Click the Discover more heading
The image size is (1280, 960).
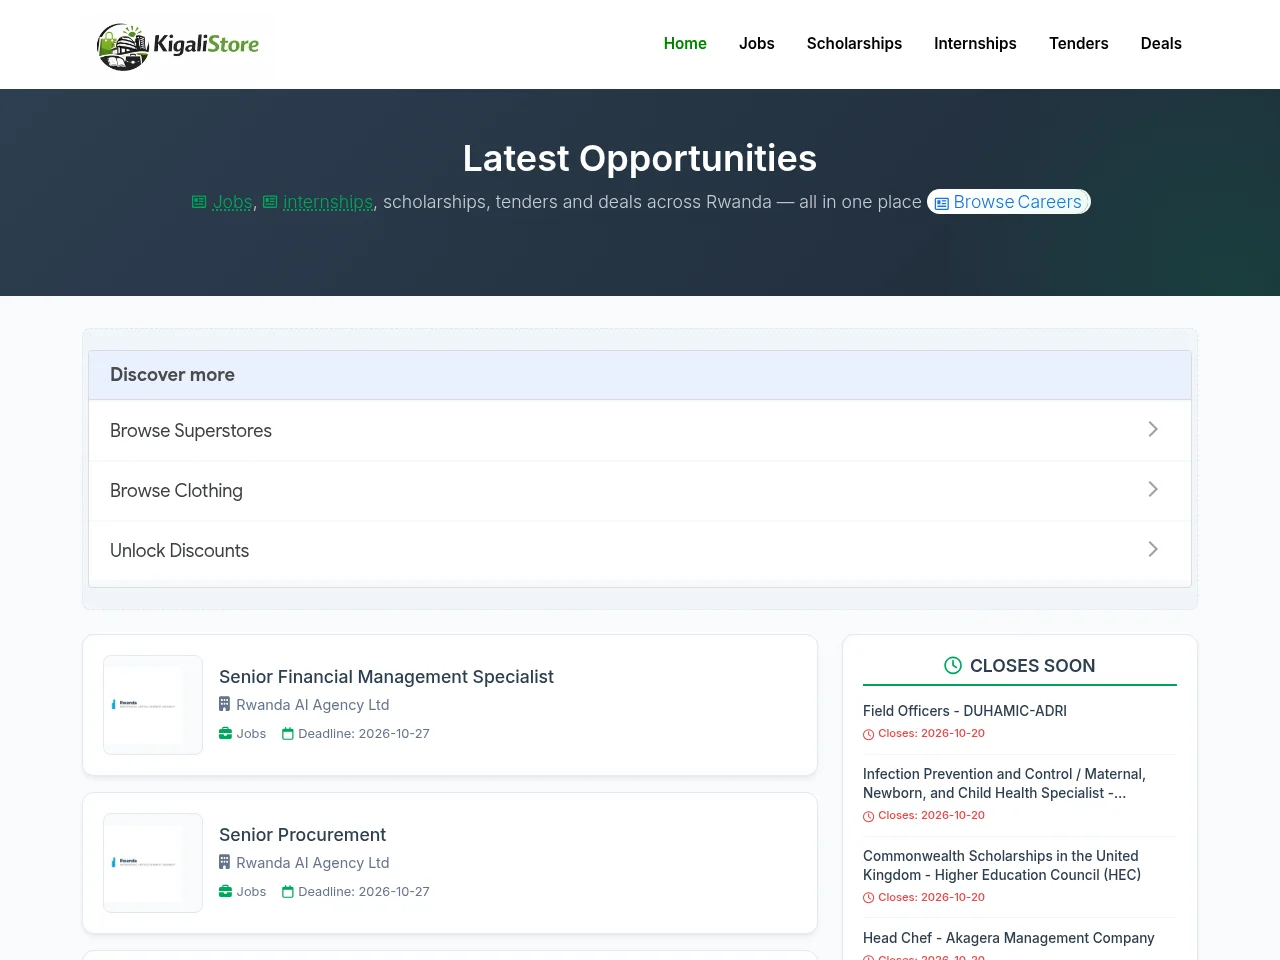(172, 375)
